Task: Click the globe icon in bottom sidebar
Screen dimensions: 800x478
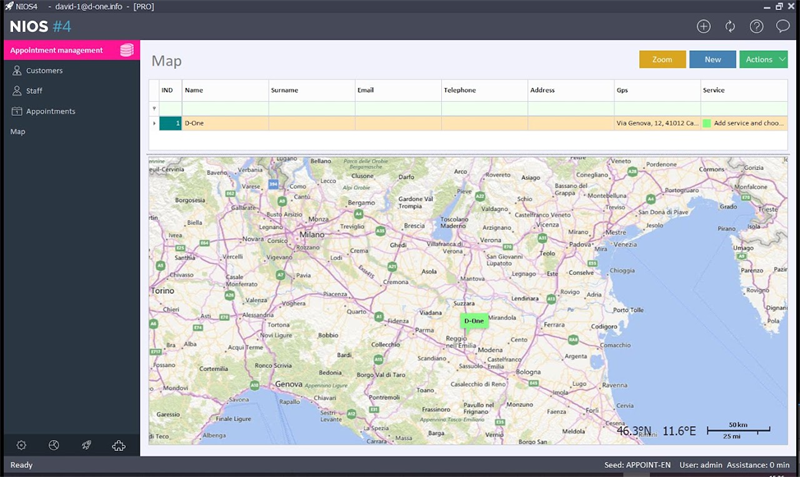Action: [x=54, y=445]
